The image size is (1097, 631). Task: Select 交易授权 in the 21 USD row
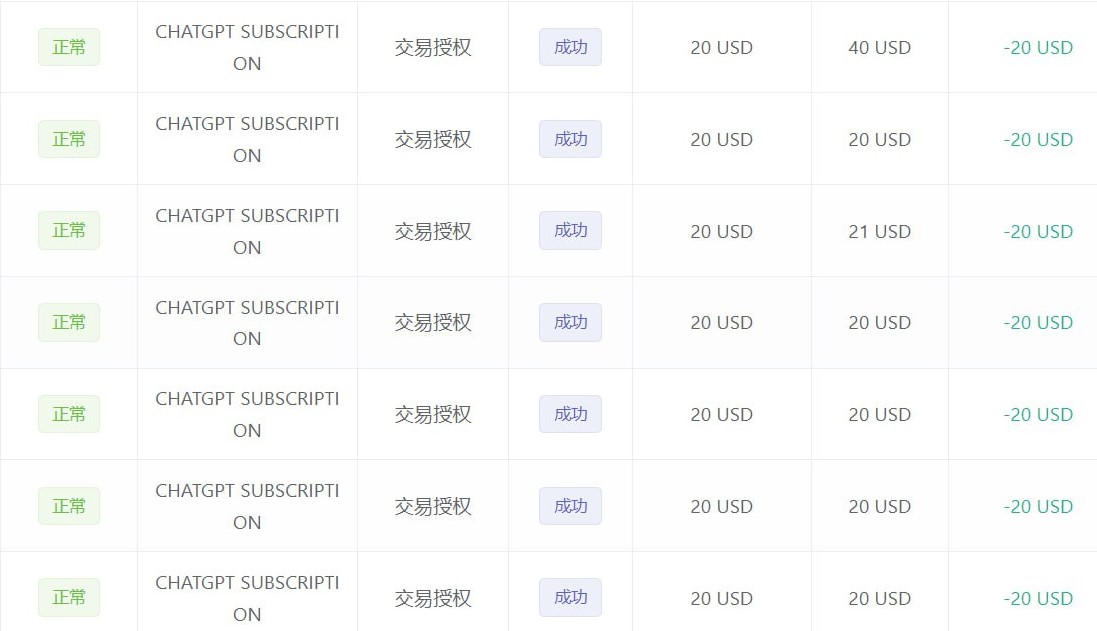point(432,231)
